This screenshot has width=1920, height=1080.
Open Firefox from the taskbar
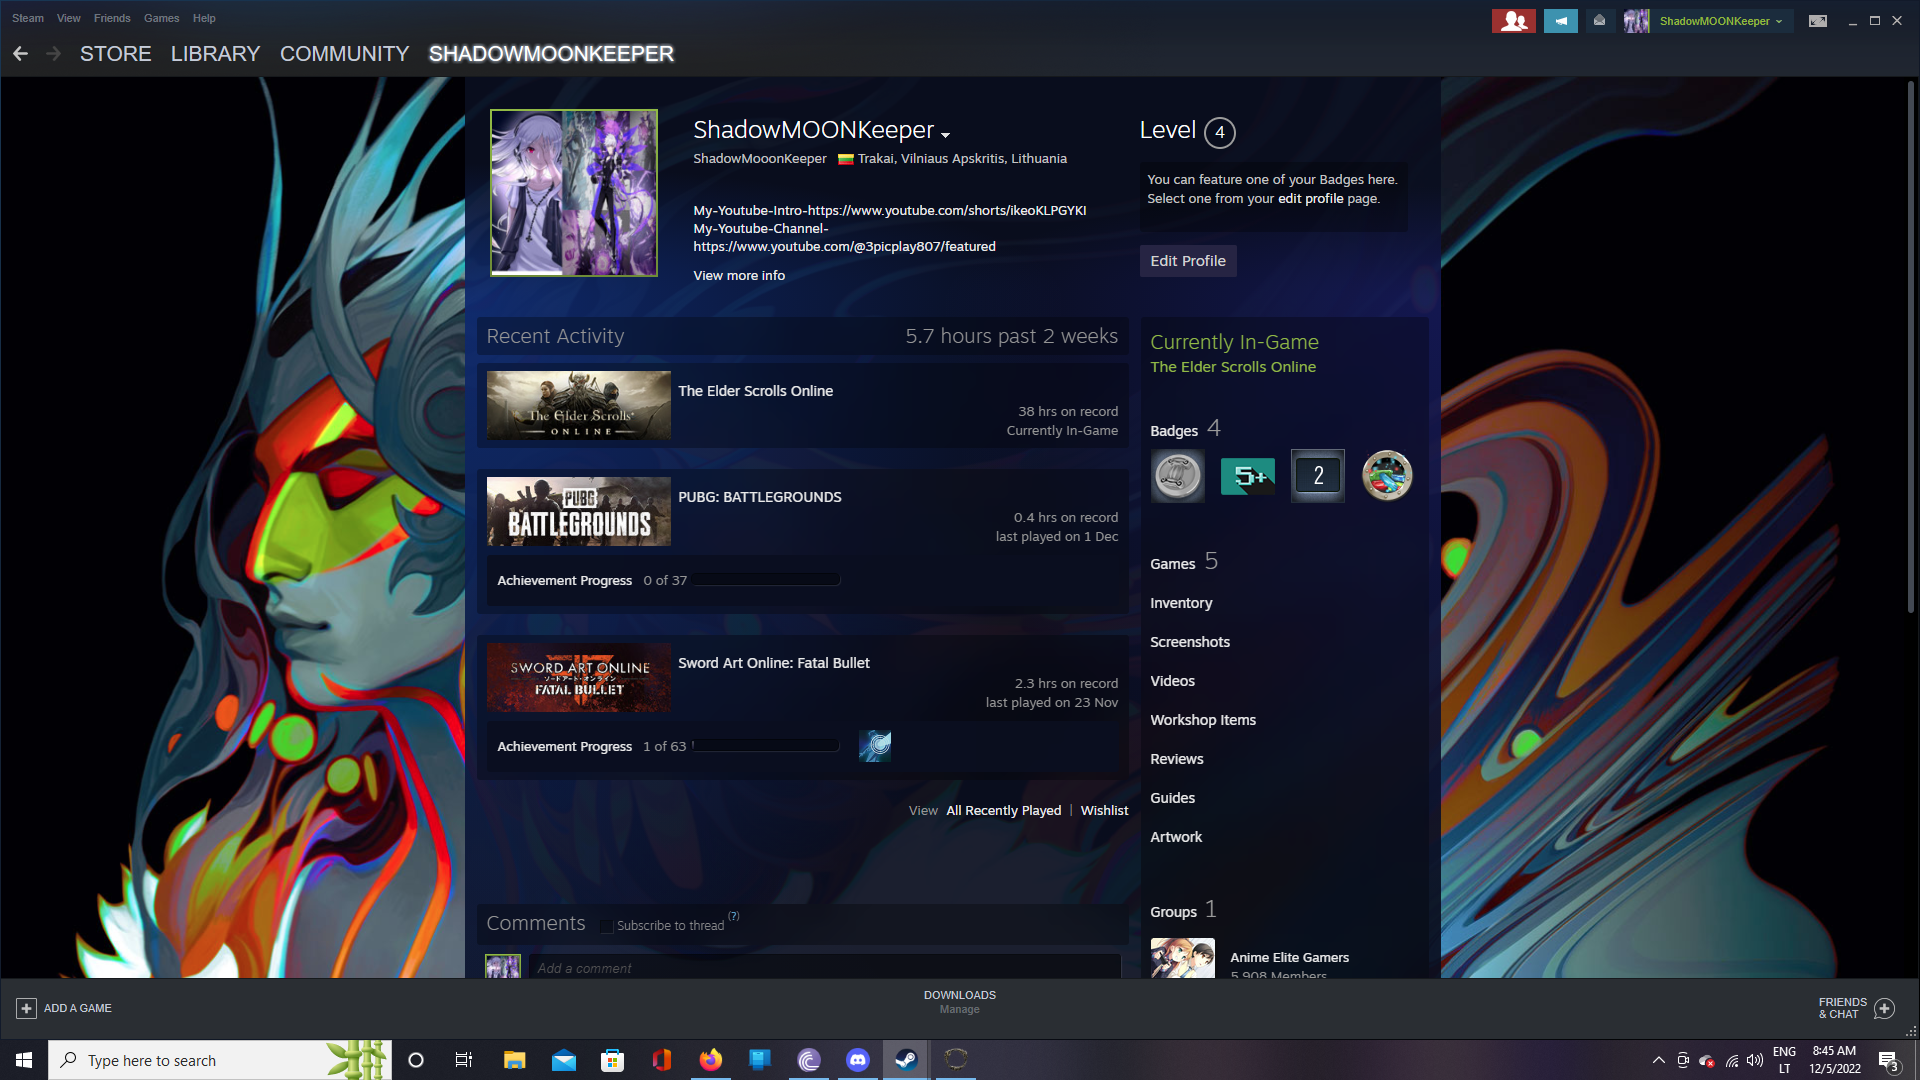pos(711,1060)
